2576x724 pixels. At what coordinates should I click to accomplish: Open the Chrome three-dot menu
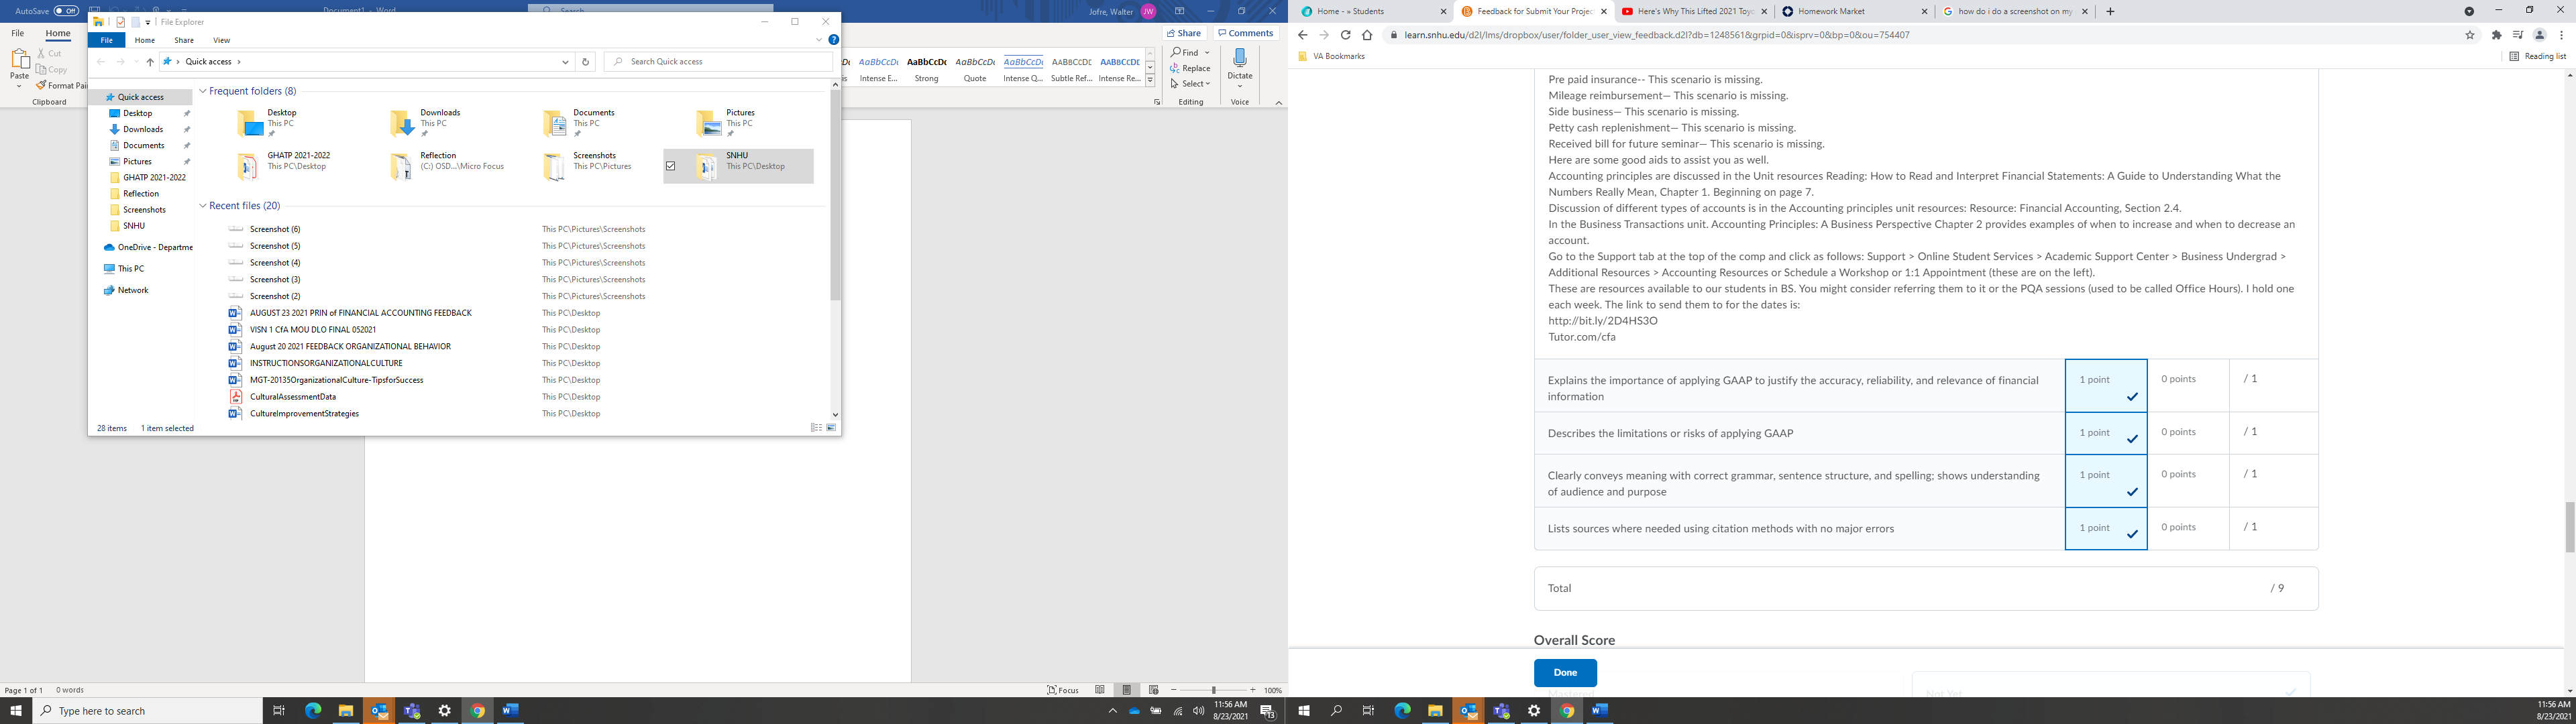(x=2562, y=35)
